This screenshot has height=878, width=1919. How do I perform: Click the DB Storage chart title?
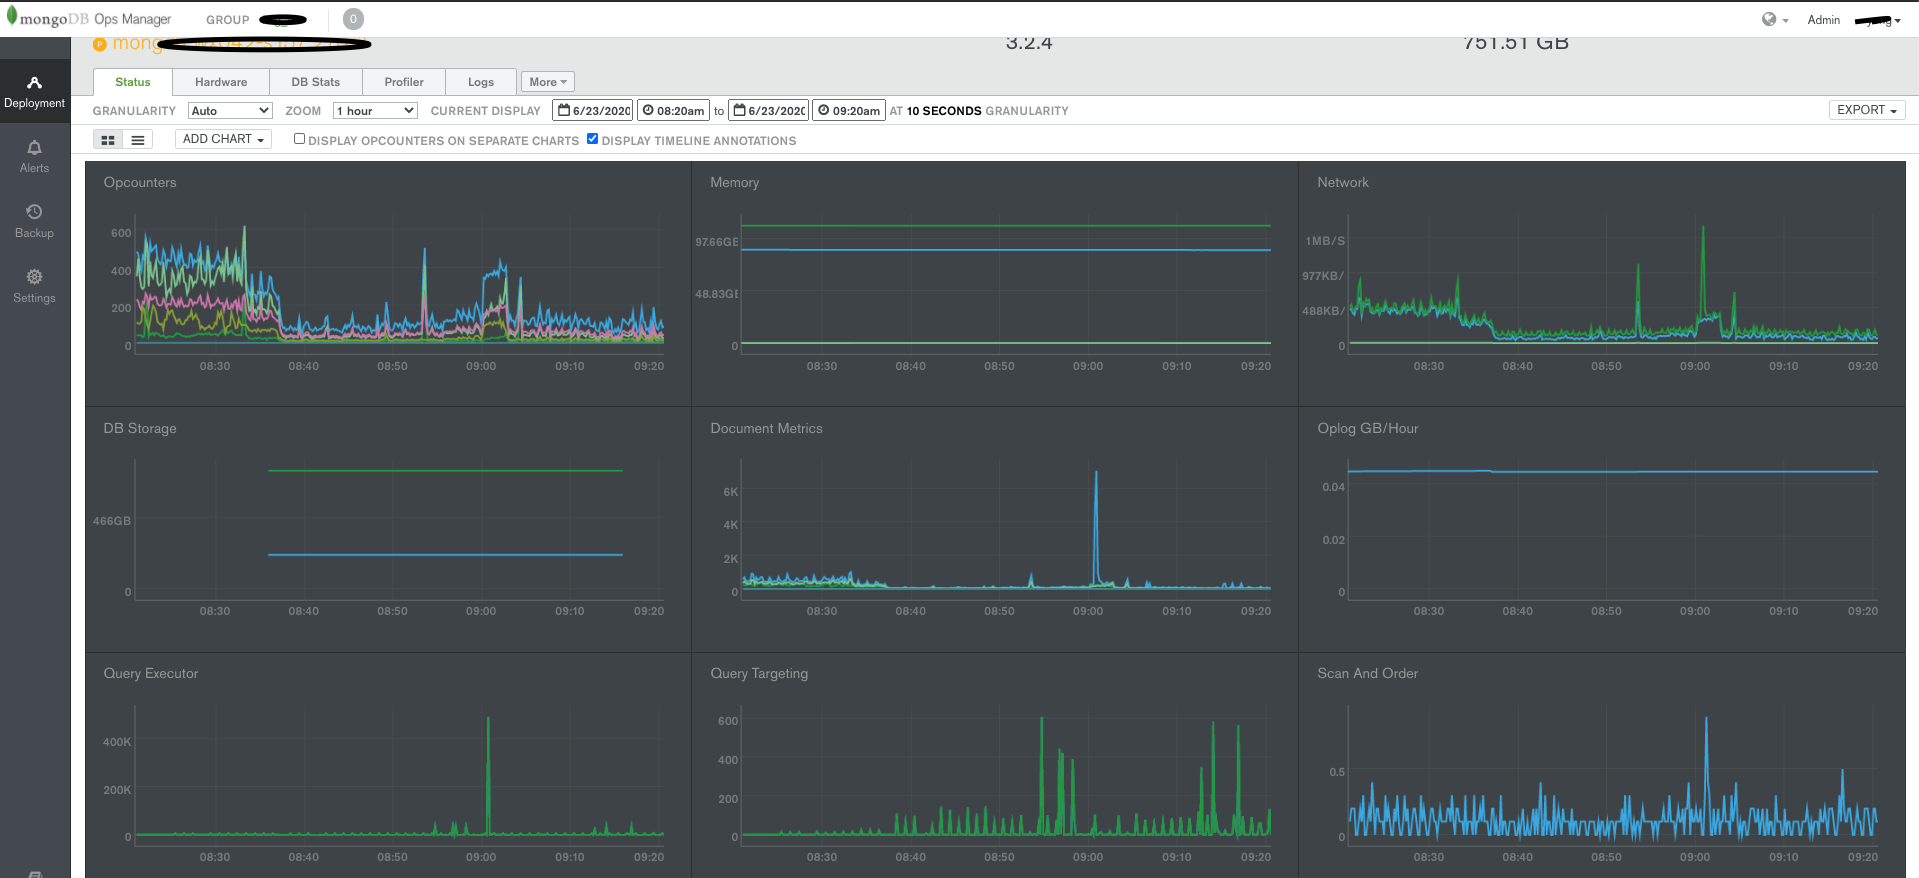pos(140,428)
